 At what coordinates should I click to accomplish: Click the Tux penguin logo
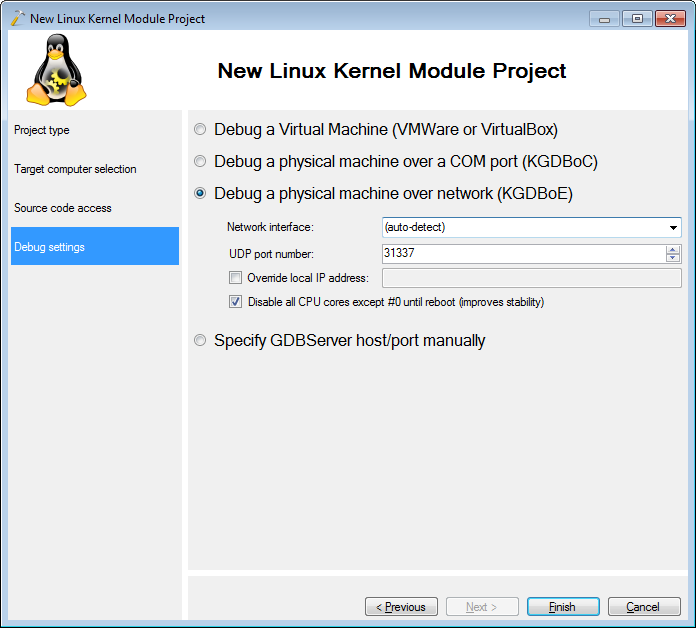coord(56,70)
